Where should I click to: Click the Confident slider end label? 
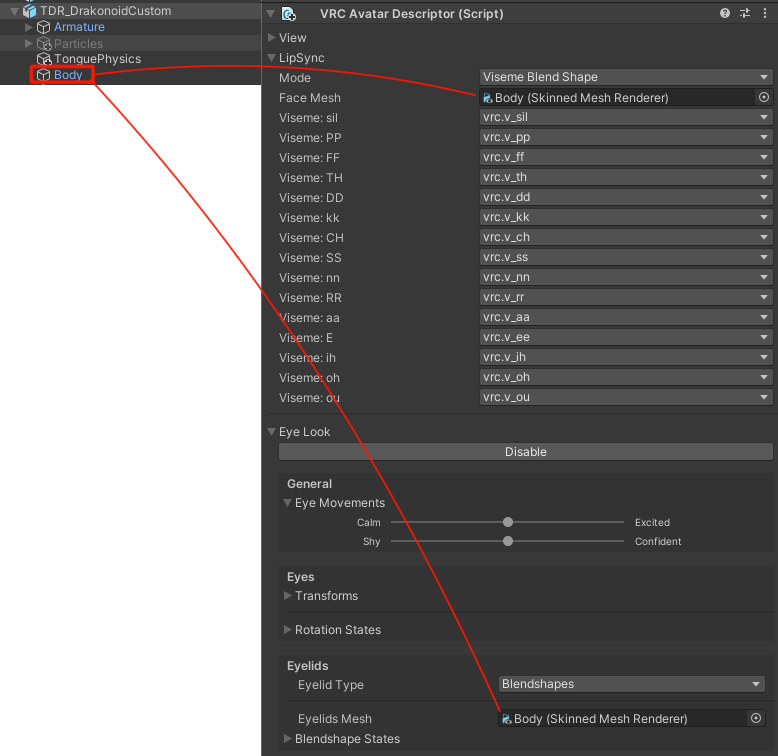pyautogui.click(x=658, y=541)
